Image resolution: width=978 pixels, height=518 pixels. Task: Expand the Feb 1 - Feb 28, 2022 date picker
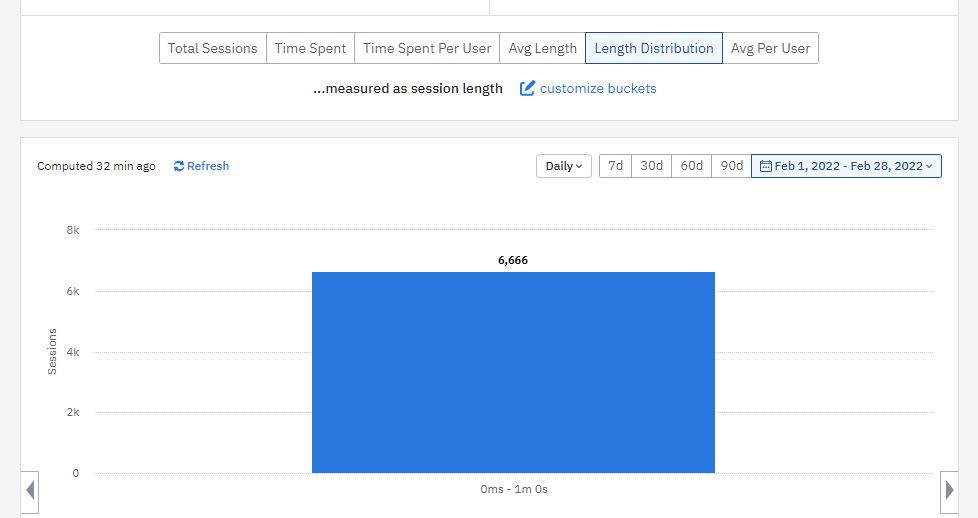tap(846, 166)
